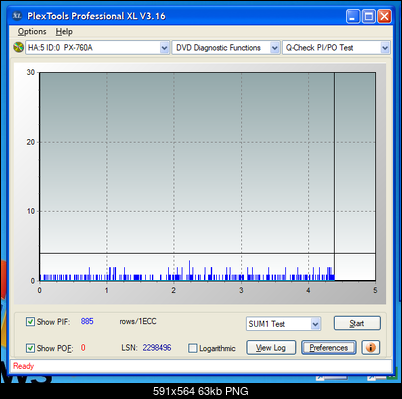The image size is (402, 399).
Task: Enable the Logarithmic checkbox
Action: [x=192, y=348]
